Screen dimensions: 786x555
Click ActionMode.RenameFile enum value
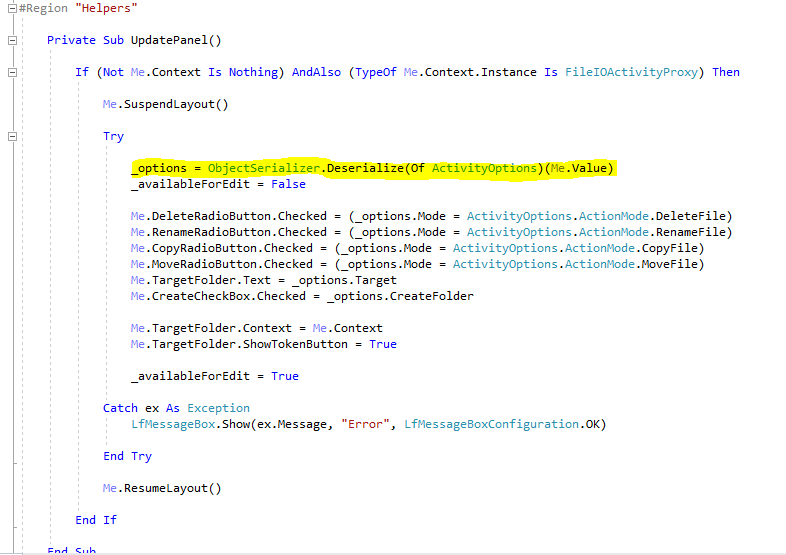tap(652, 232)
